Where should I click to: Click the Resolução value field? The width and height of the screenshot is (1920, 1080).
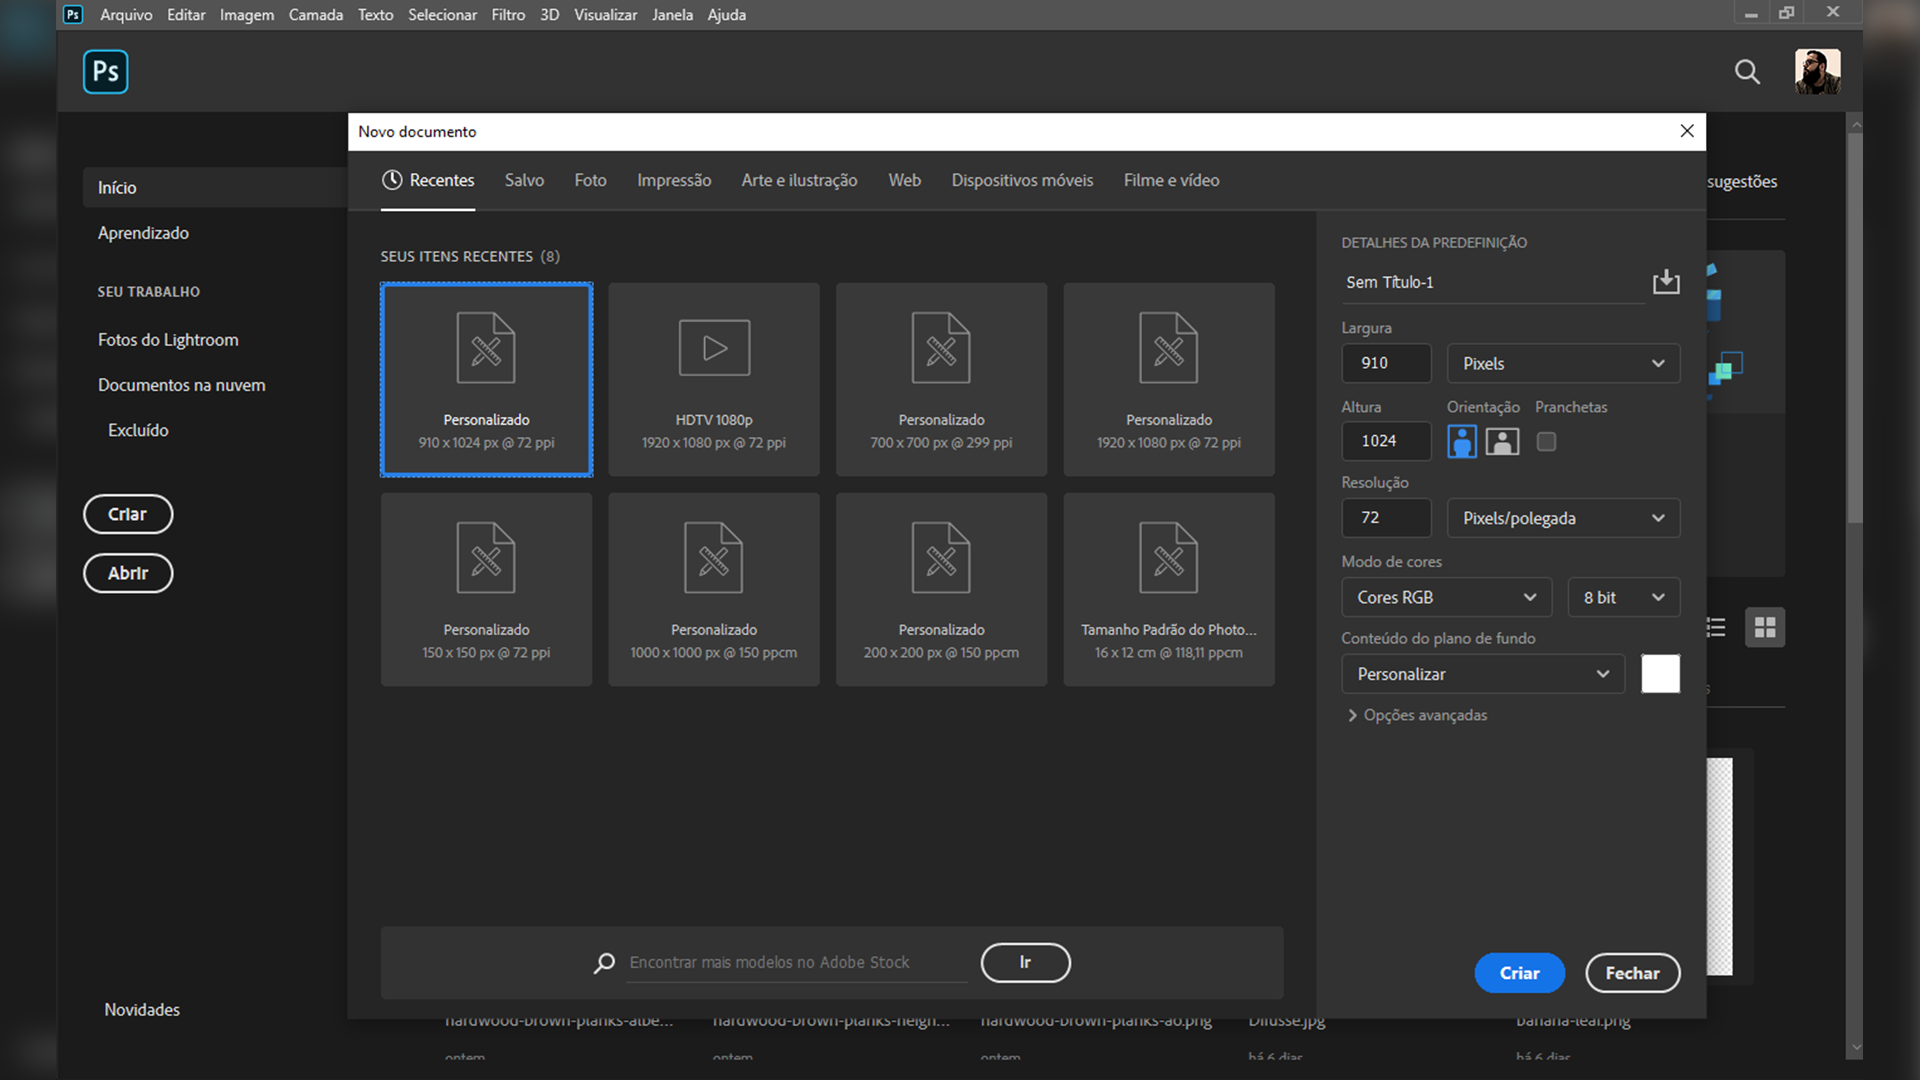point(1386,518)
